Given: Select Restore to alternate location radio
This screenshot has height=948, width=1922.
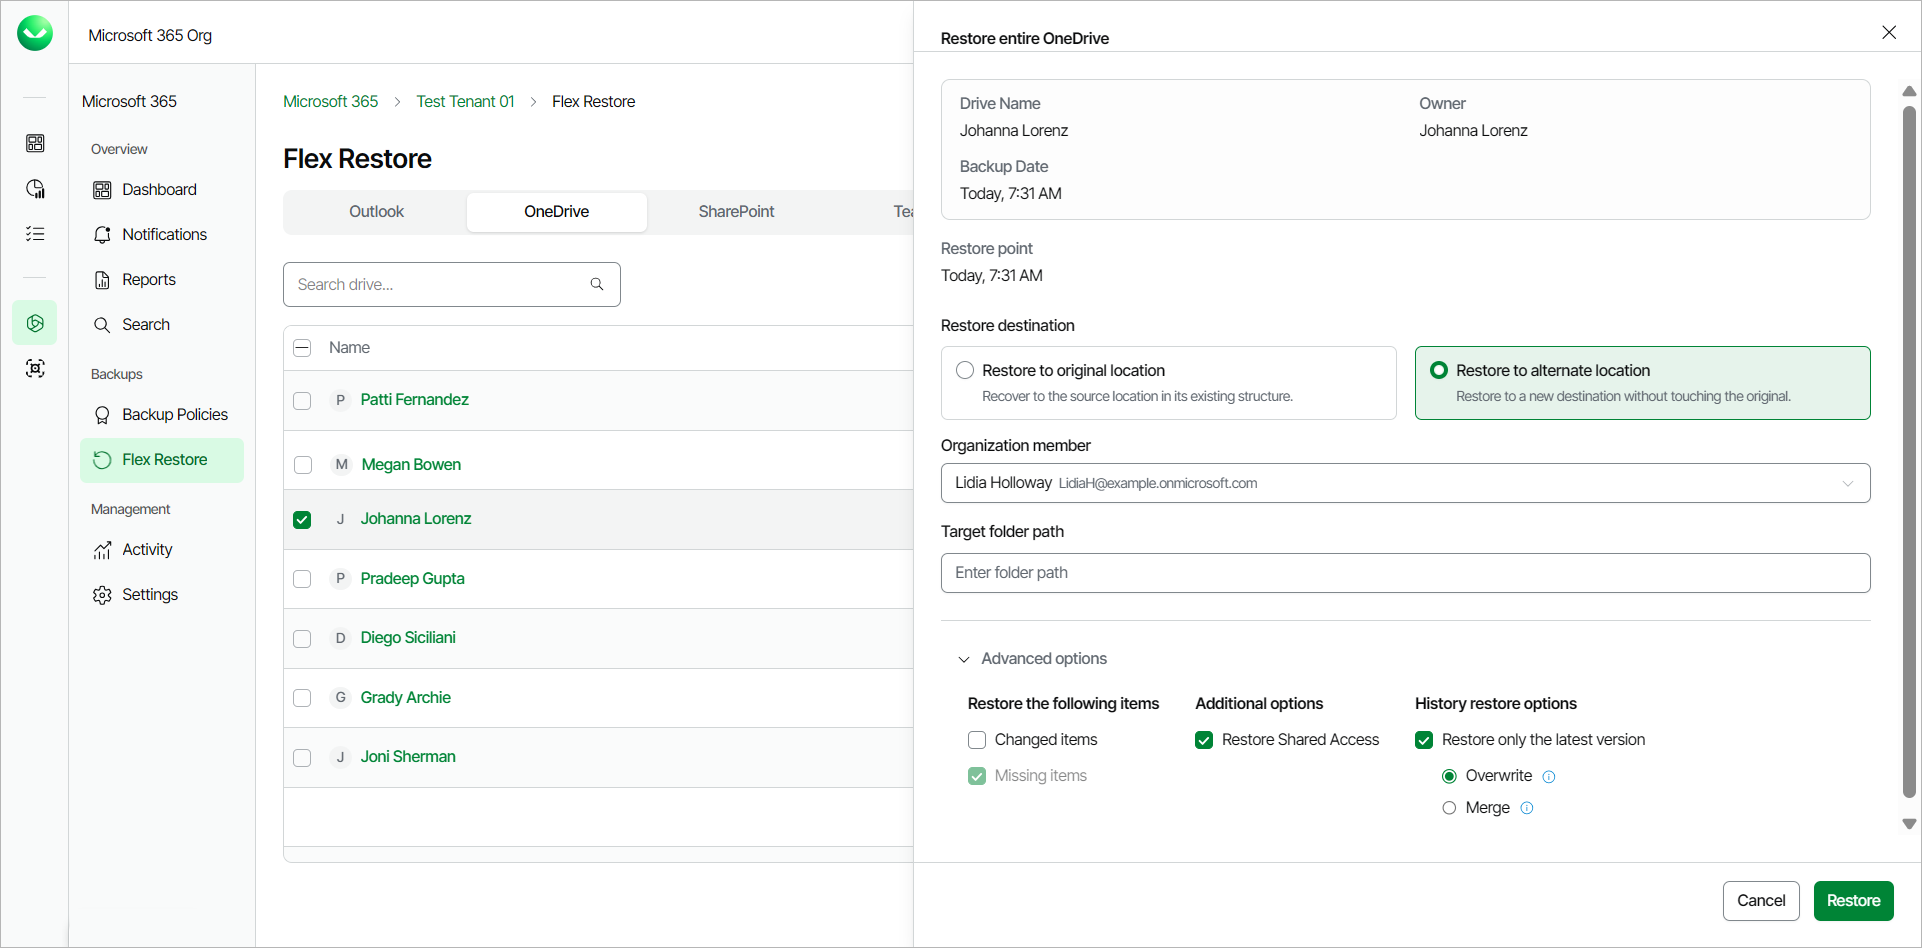Looking at the screenshot, I should (x=1439, y=370).
